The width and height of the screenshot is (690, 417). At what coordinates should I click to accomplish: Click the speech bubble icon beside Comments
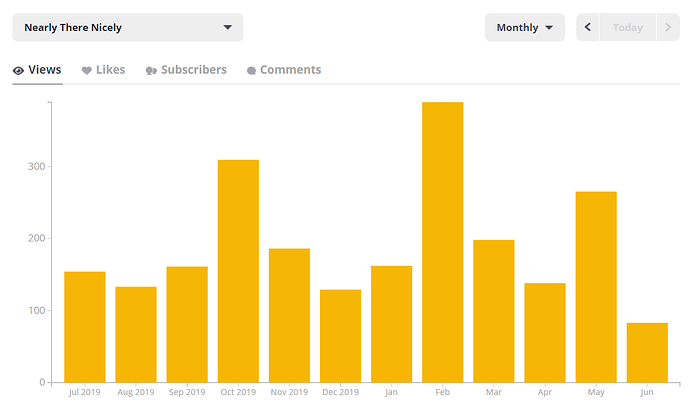click(251, 71)
